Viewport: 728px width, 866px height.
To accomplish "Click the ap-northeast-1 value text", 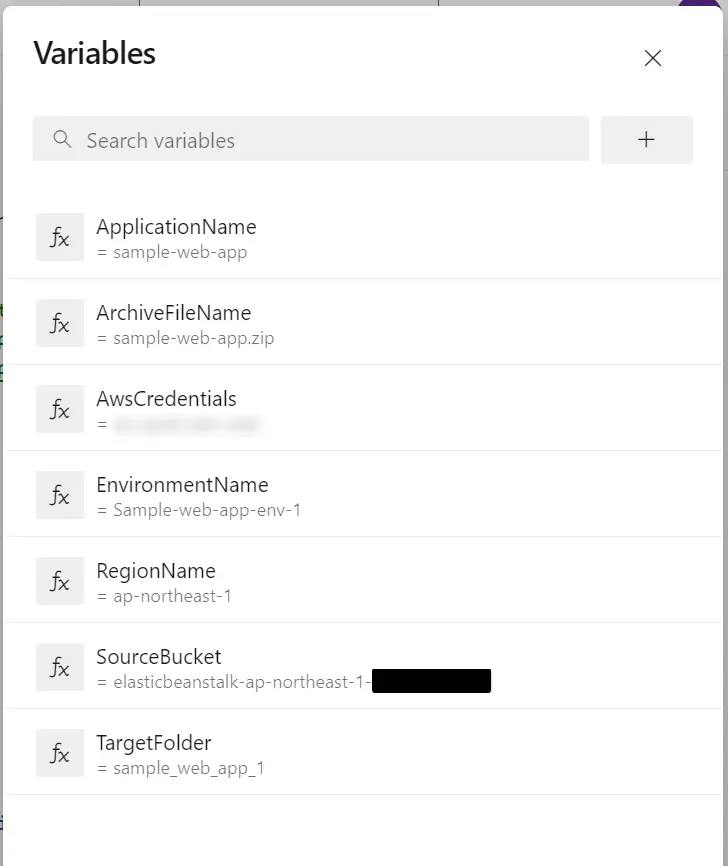I will pos(172,596).
